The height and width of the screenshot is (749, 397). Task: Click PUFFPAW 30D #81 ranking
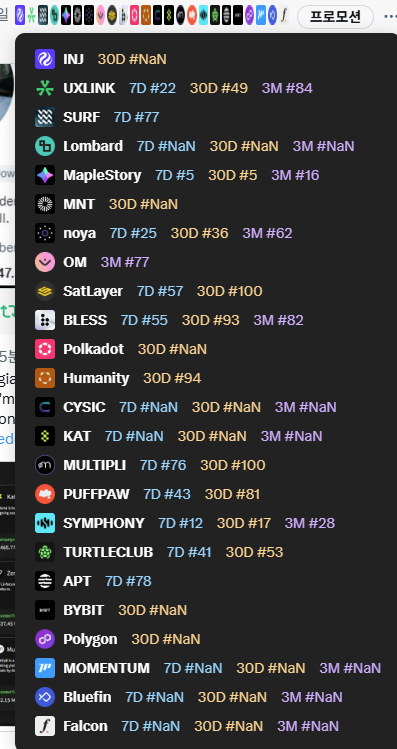pyautogui.click(x=232, y=494)
